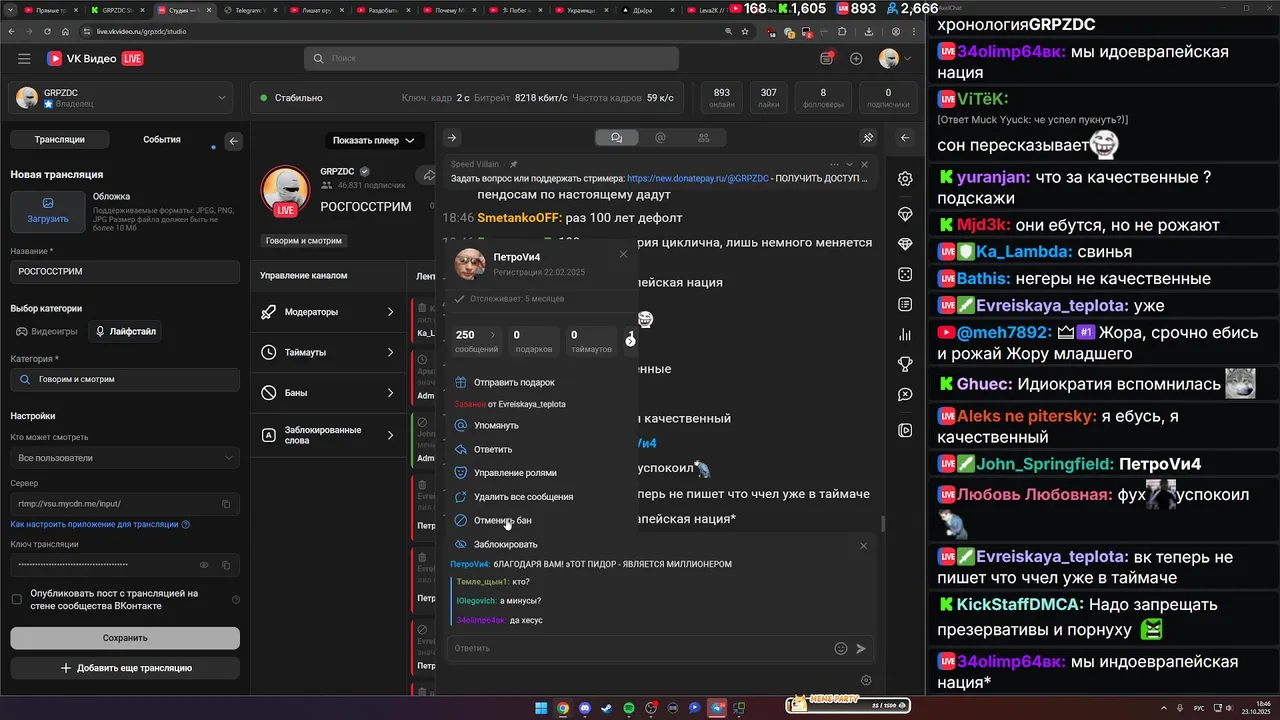Switch to chat messages tab icon
Image resolution: width=1280 pixels, height=720 pixels.
(616, 138)
